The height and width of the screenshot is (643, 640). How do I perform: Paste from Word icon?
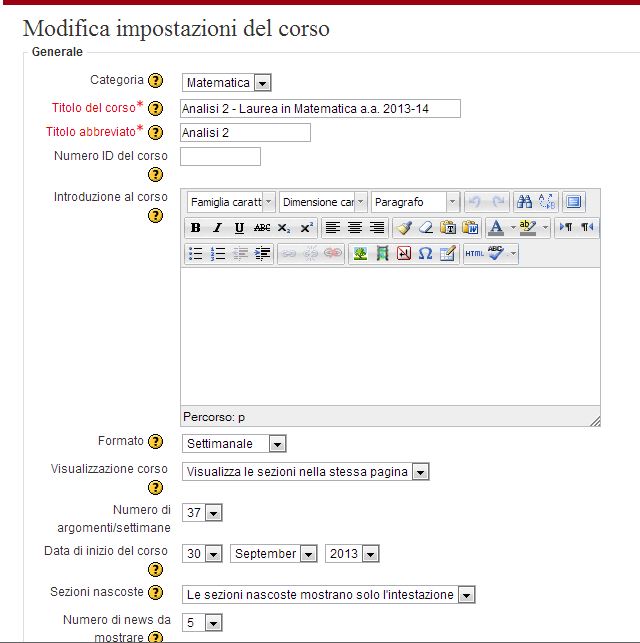coord(470,228)
